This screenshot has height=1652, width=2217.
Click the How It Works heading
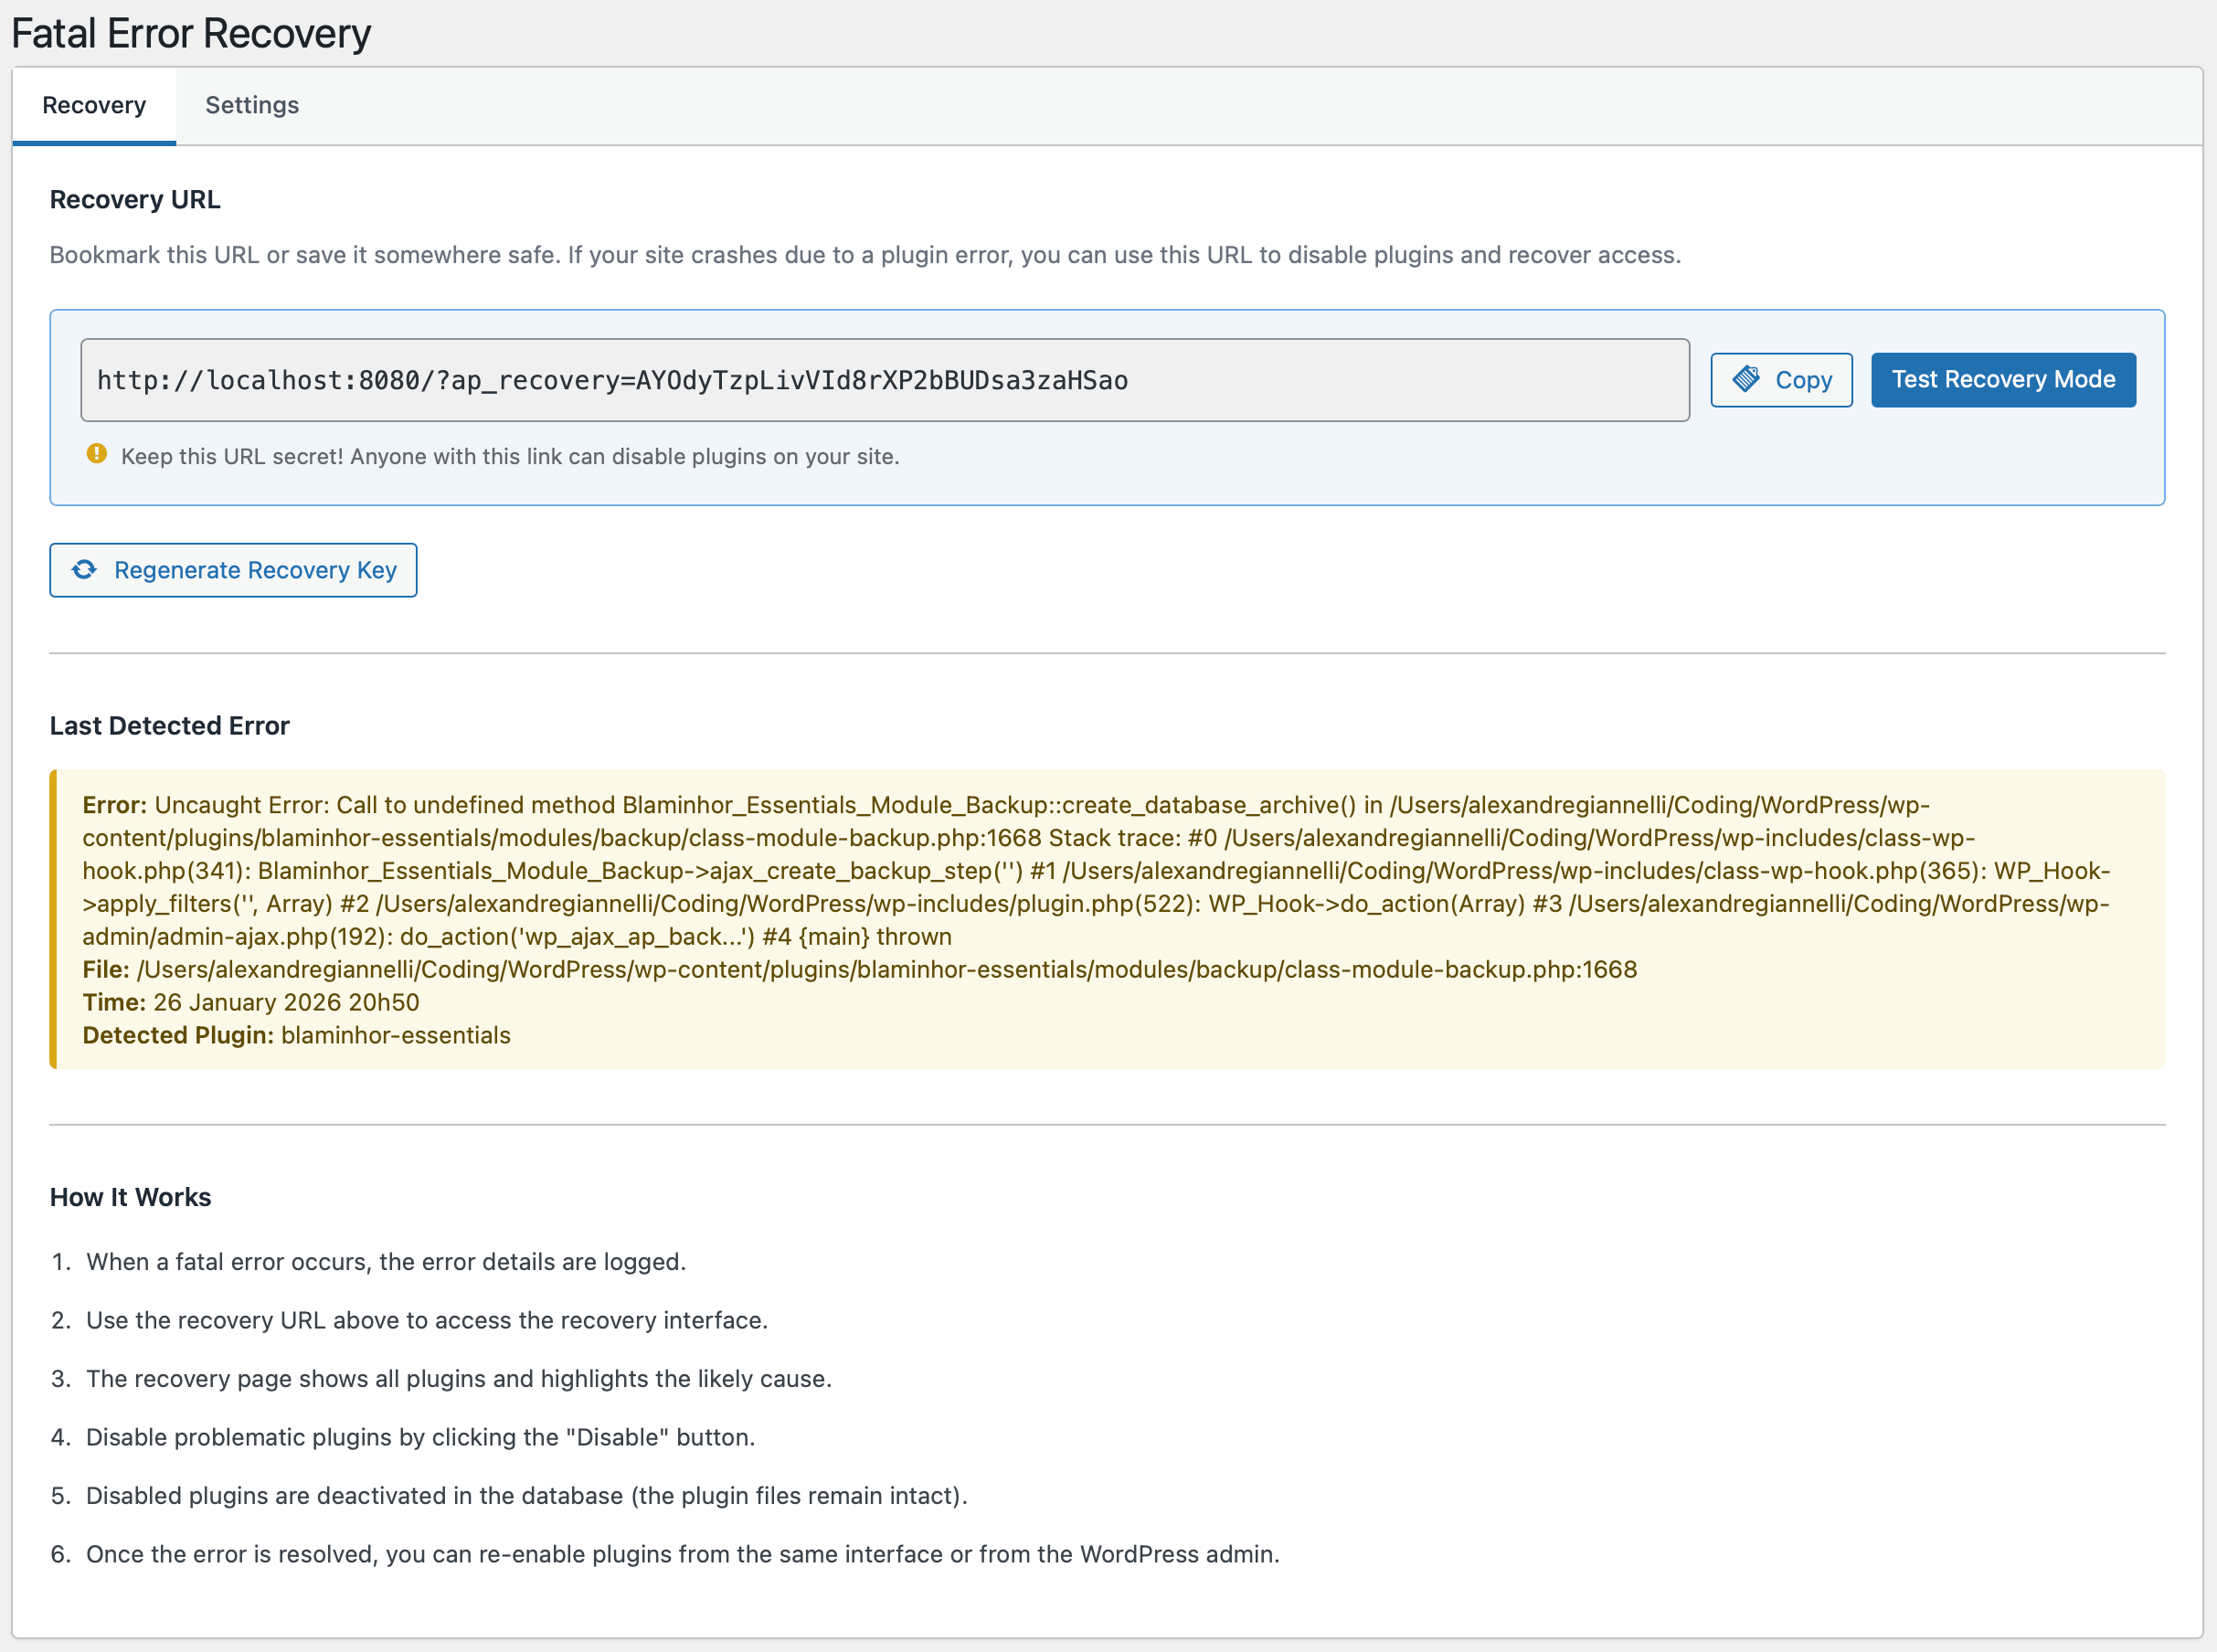[x=130, y=1196]
